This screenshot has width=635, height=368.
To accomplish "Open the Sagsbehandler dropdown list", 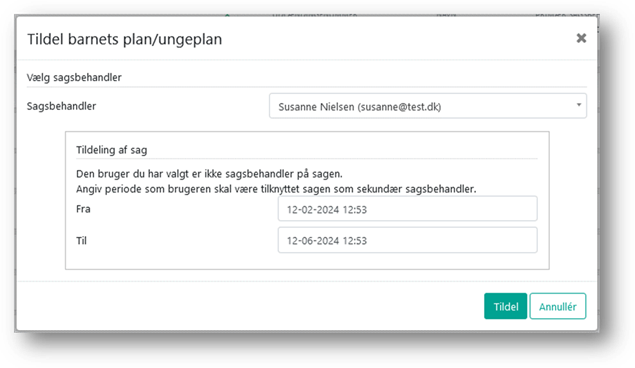I will (428, 106).
